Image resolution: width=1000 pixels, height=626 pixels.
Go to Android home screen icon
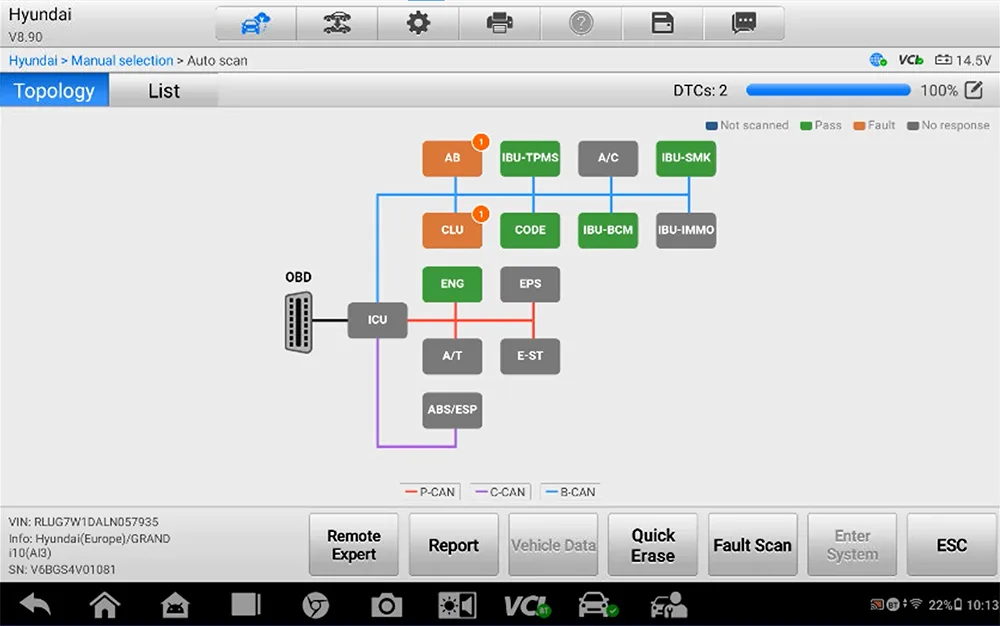tap(105, 605)
